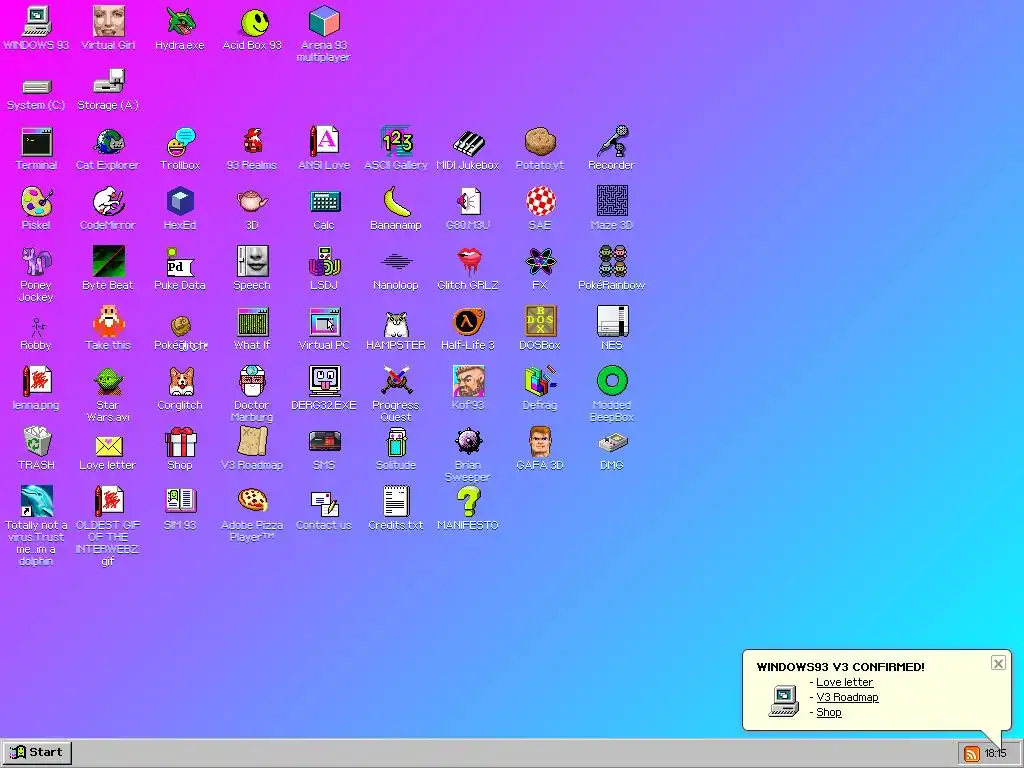1024x768 pixels.
Task: Click 'Love letter' link in notification
Action: click(844, 682)
